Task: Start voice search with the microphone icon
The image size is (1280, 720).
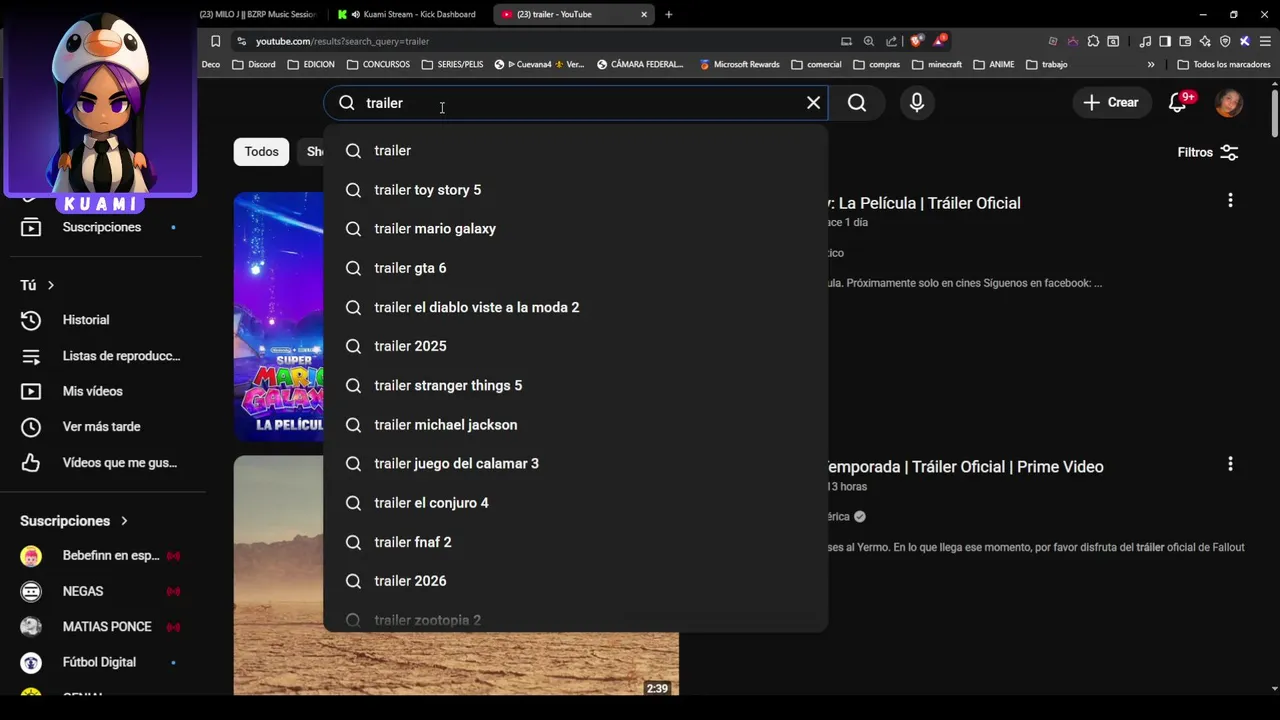Action: [x=916, y=103]
